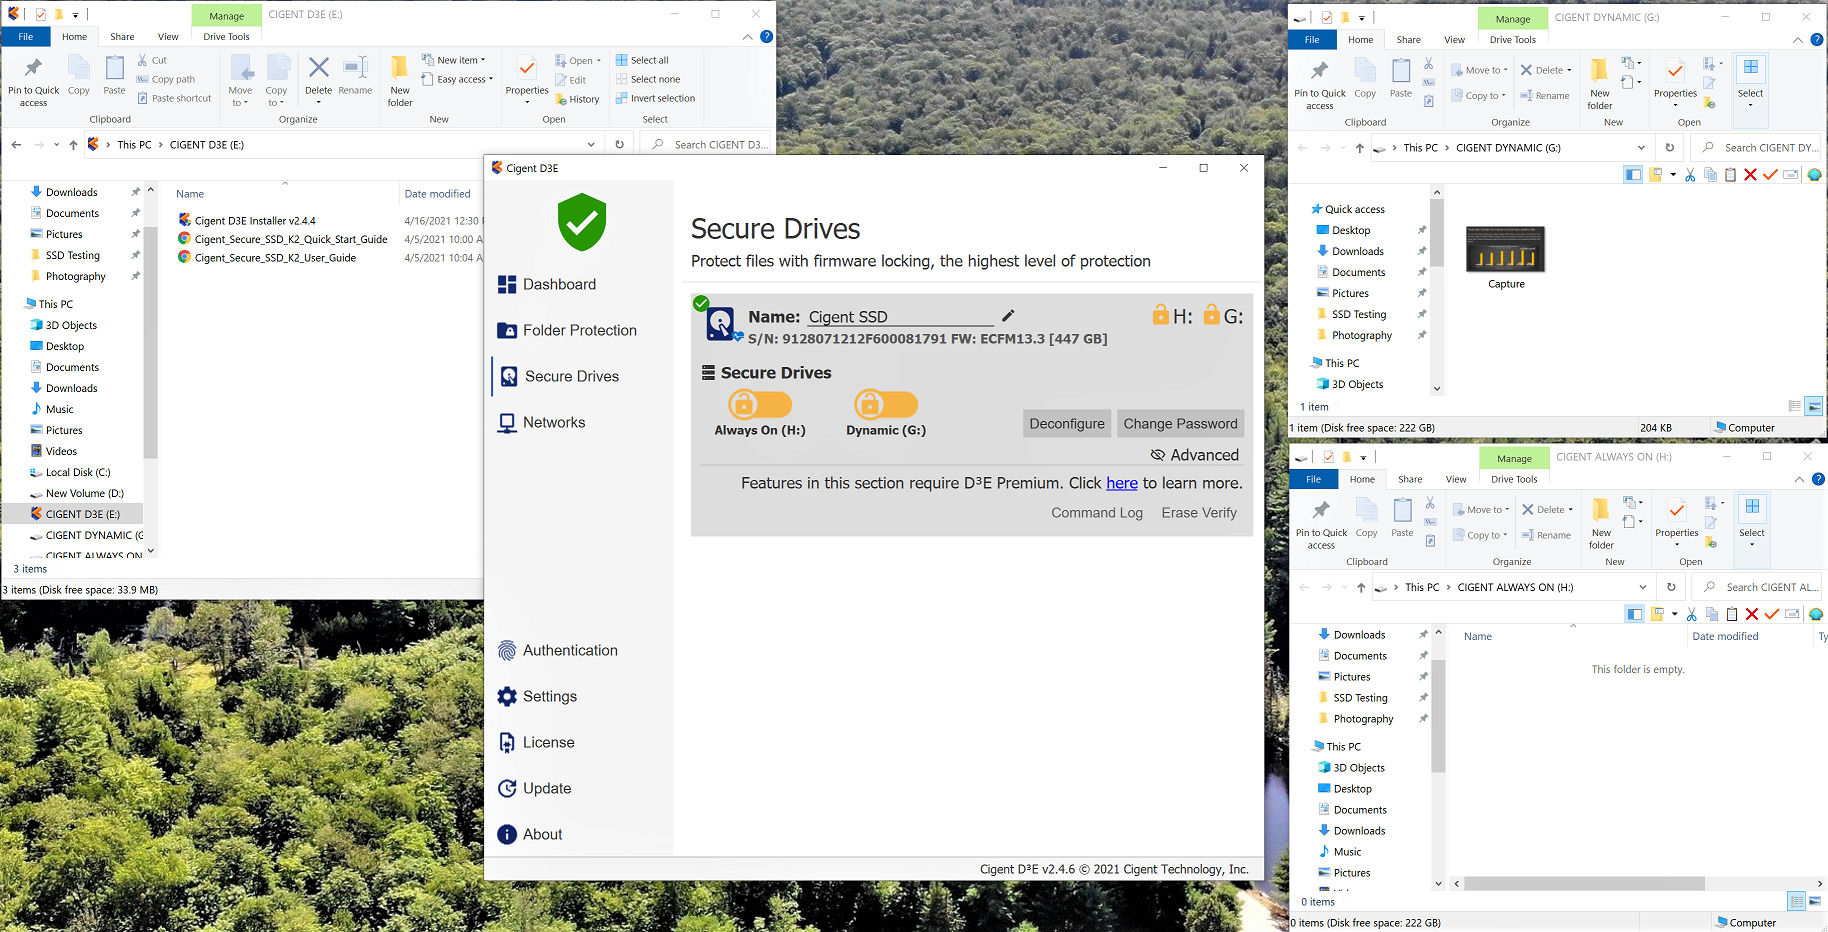Open the License page
The image size is (1828, 932).
(x=547, y=743)
